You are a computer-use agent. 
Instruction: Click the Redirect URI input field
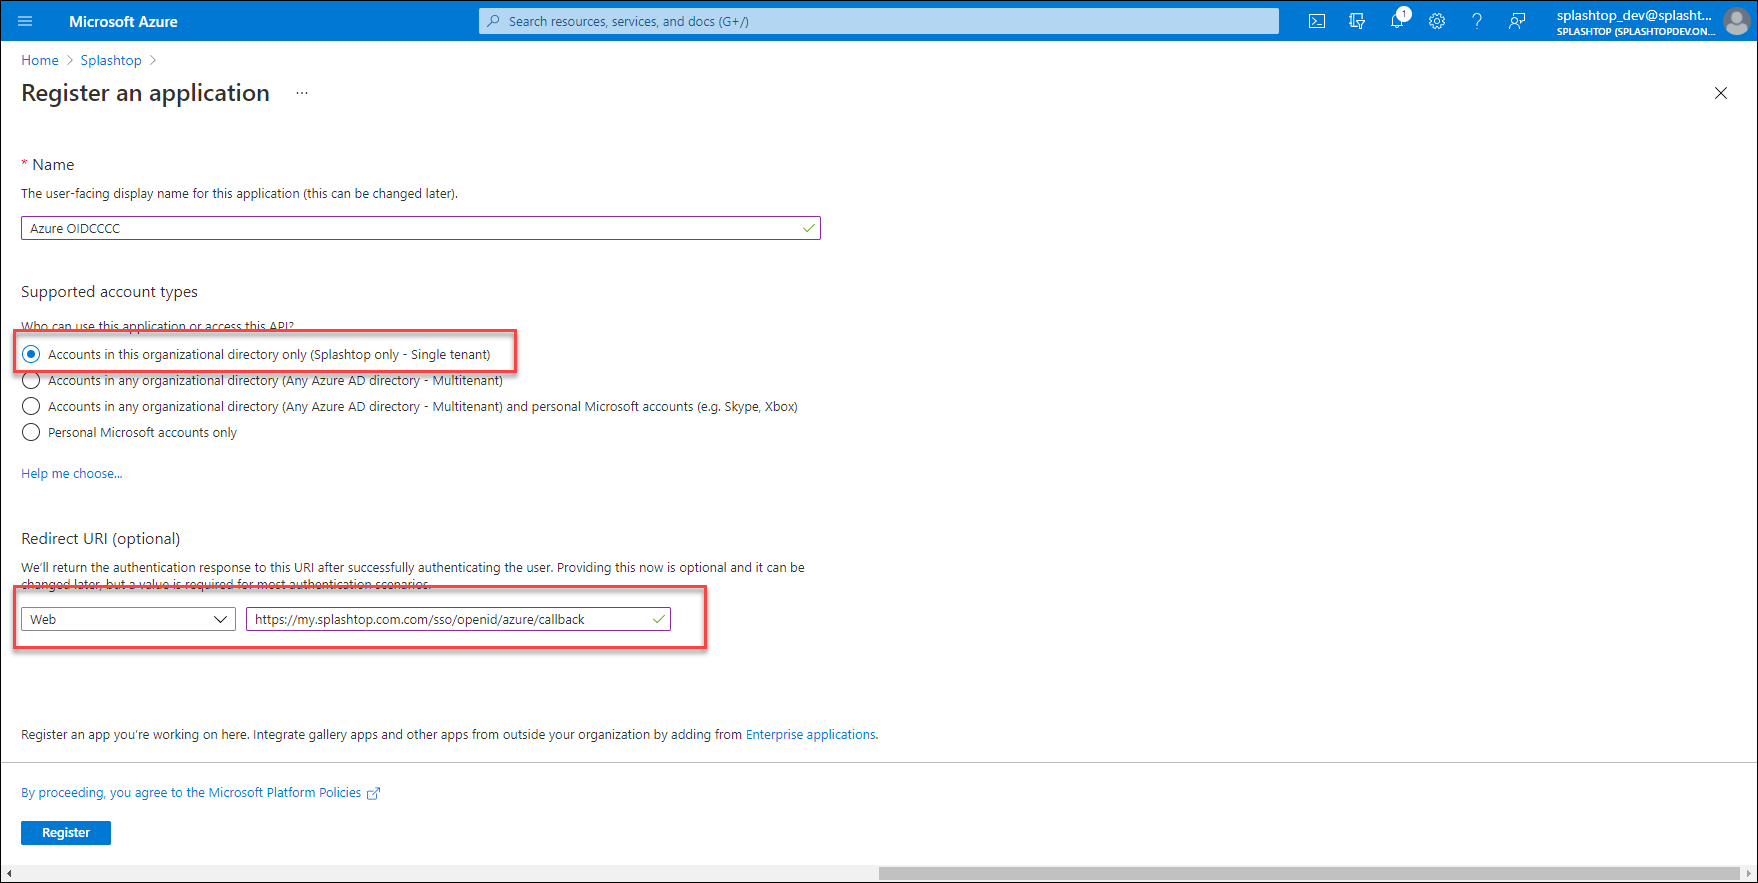(458, 619)
